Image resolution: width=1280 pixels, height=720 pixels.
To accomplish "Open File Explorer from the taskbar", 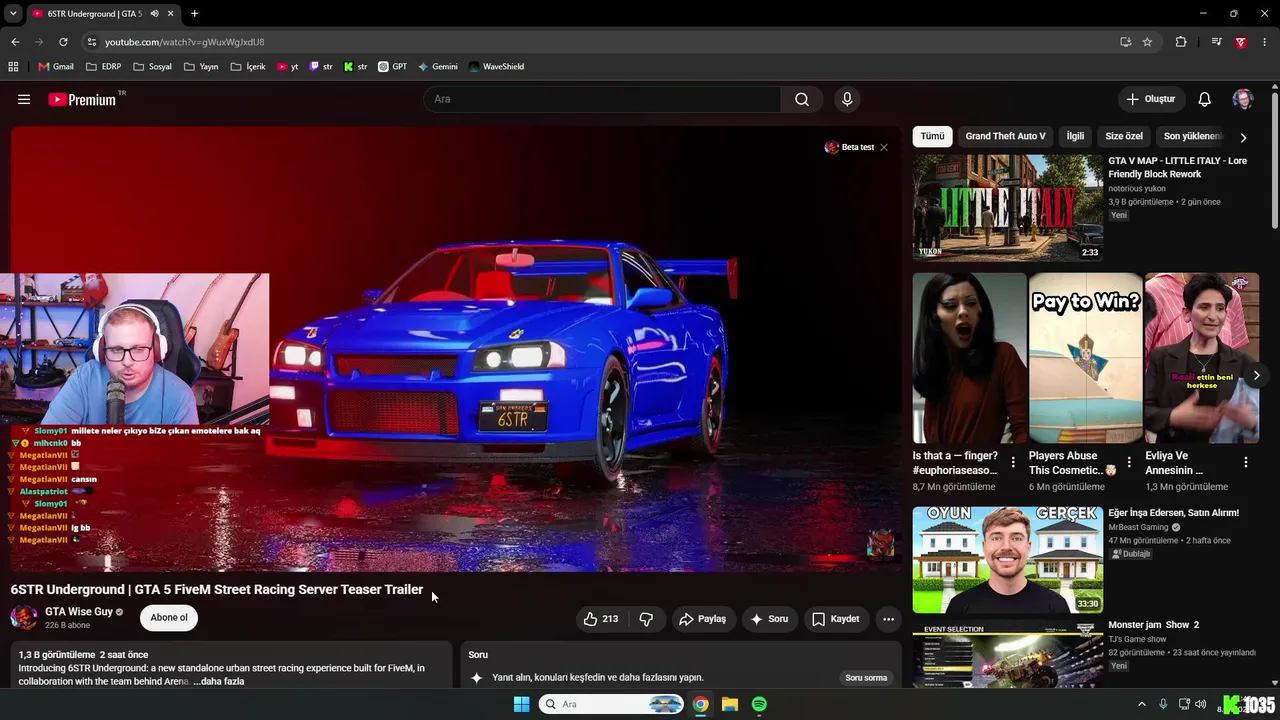I will click(730, 704).
